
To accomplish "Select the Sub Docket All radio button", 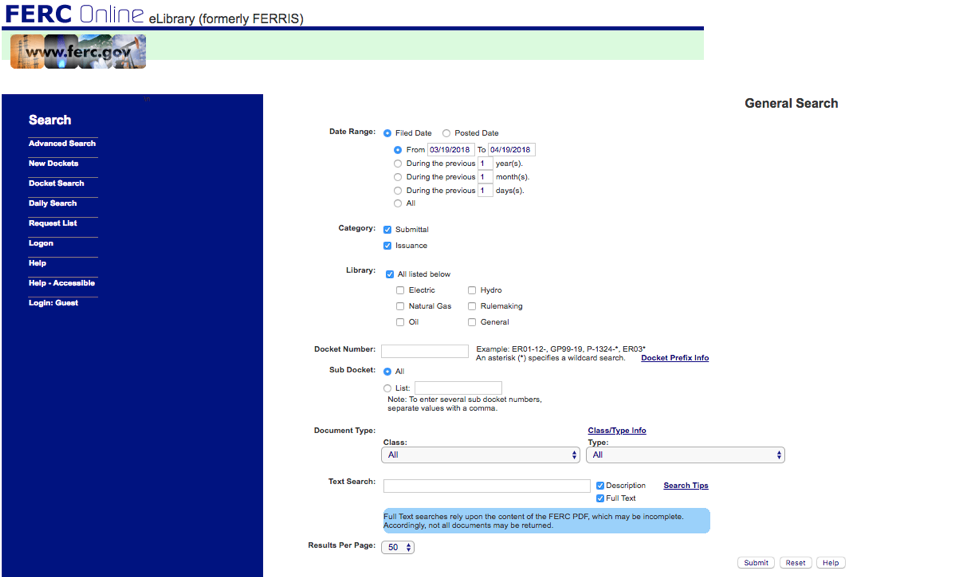I will pos(388,371).
